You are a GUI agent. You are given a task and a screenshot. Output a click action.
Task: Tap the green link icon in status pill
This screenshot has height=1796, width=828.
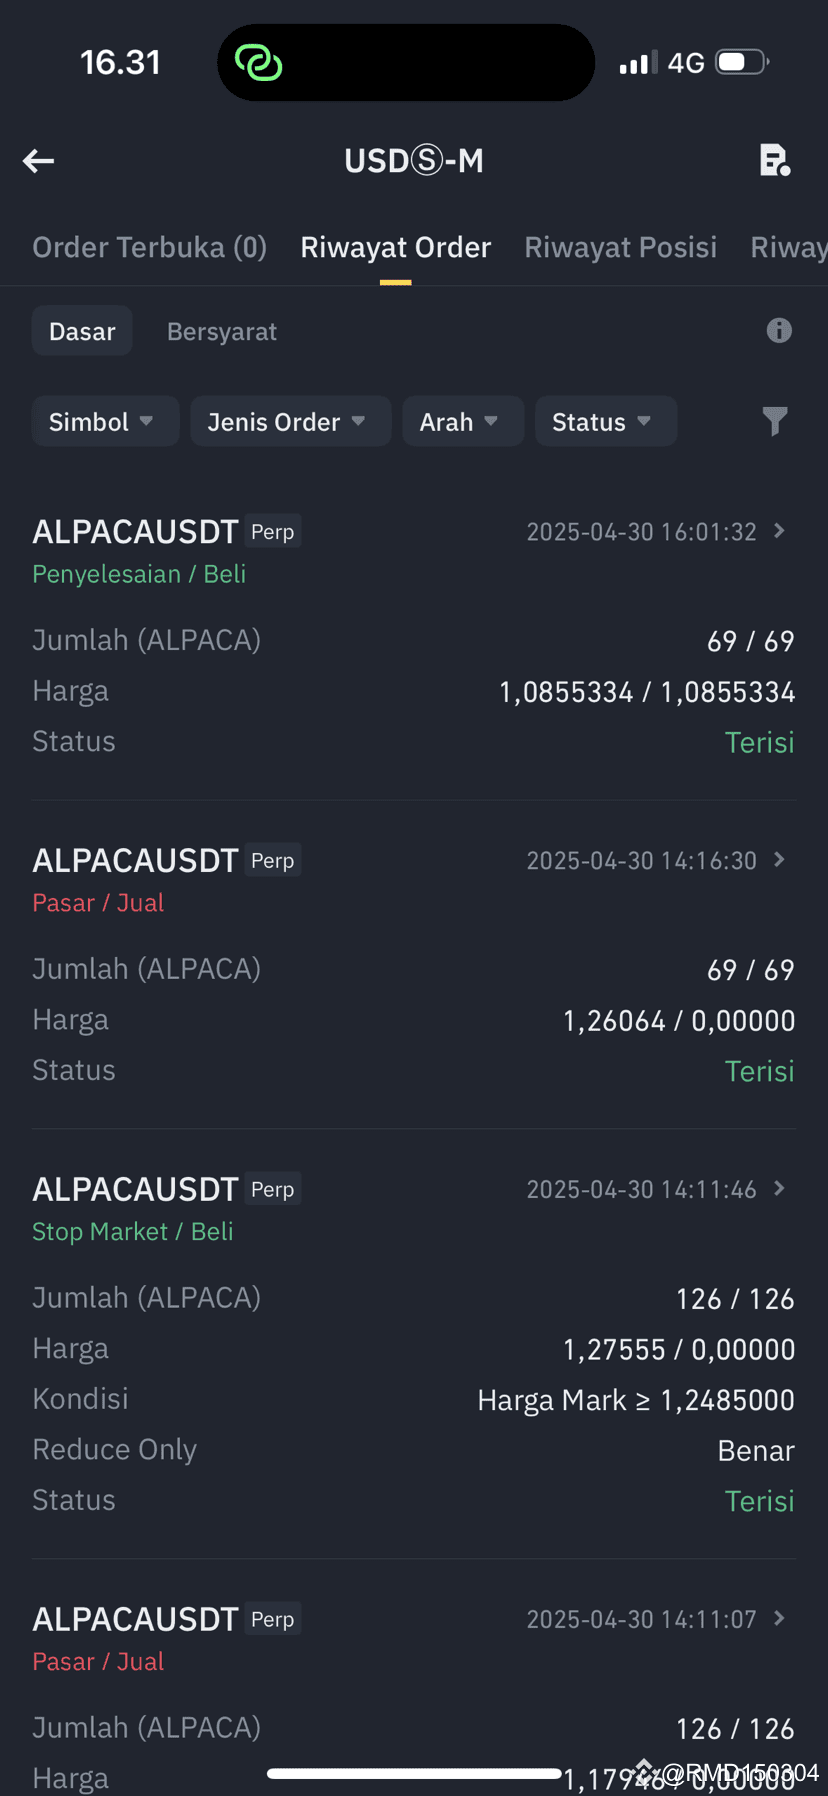point(259,63)
